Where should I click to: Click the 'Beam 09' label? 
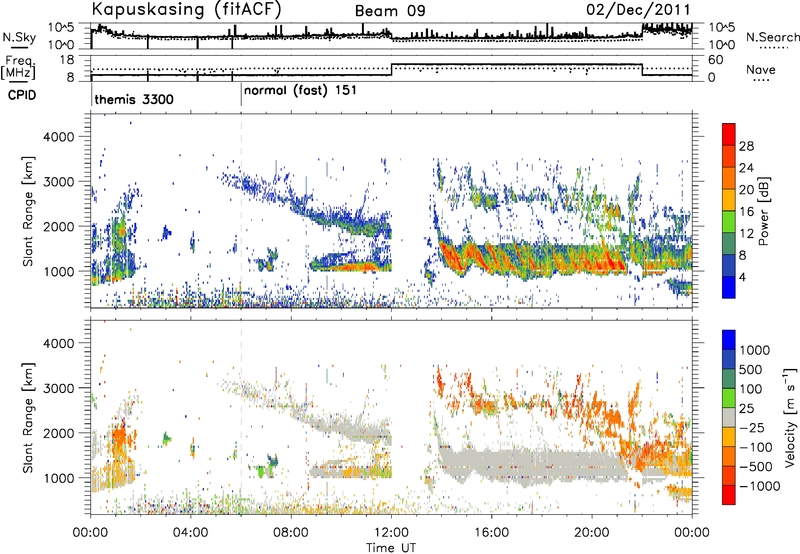pyautogui.click(x=390, y=11)
